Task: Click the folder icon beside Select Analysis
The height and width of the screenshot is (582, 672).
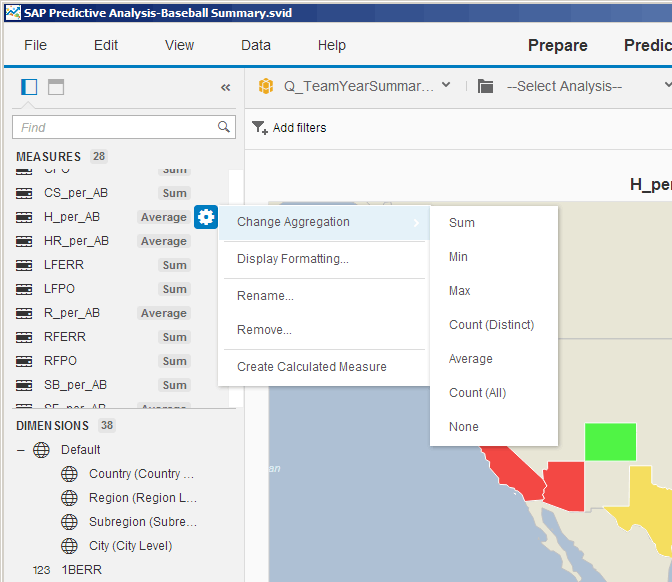Action: tap(486, 86)
